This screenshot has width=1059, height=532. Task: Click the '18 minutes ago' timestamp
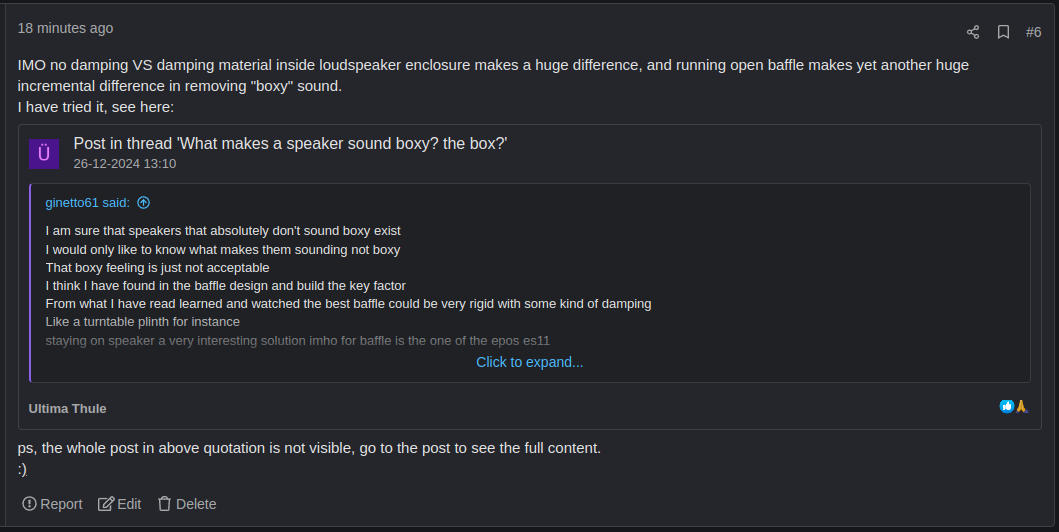[66, 28]
